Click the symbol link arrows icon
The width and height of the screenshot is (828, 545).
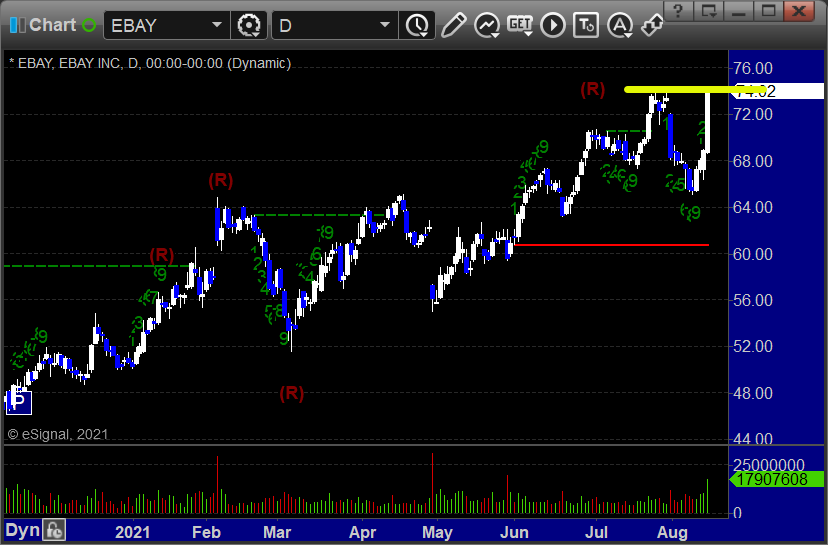(x=652, y=25)
